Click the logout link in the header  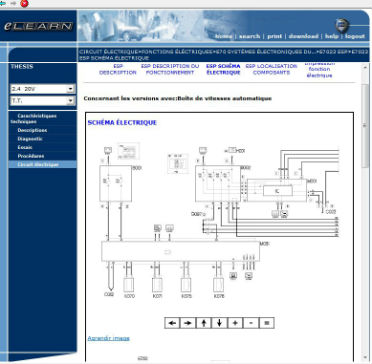(x=355, y=36)
